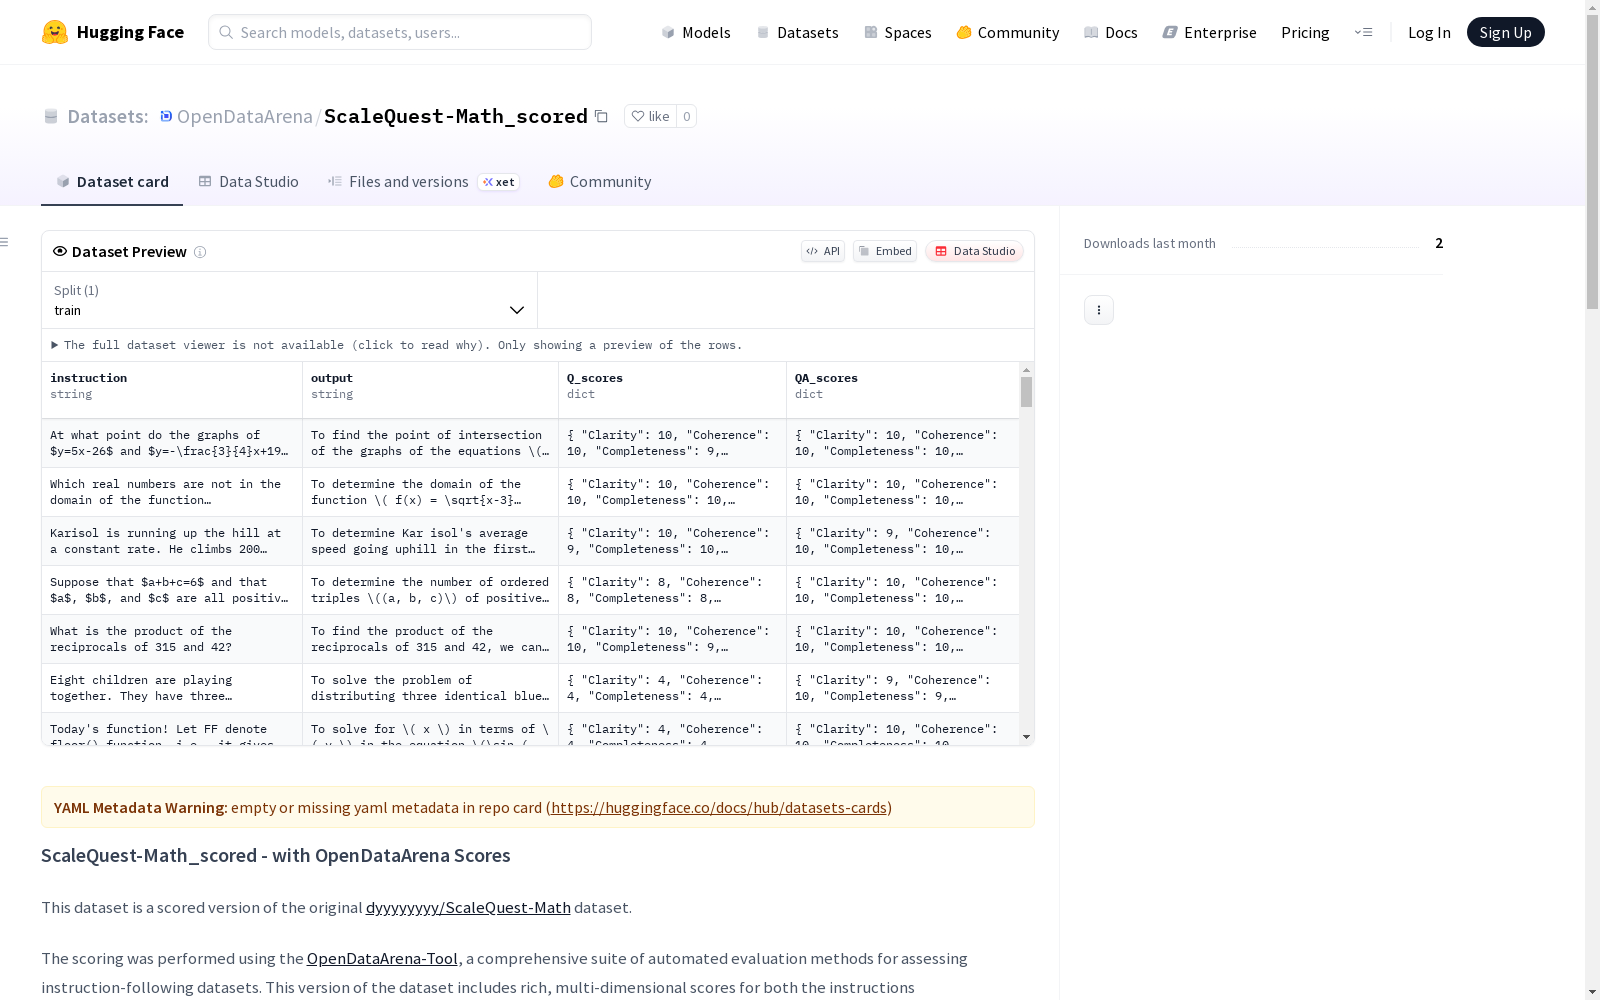Image resolution: width=1600 pixels, height=1000 pixels.
Task: Open the dyyyyyyyy/ScaleQuest-Math dataset link
Action: click(468, 907)
